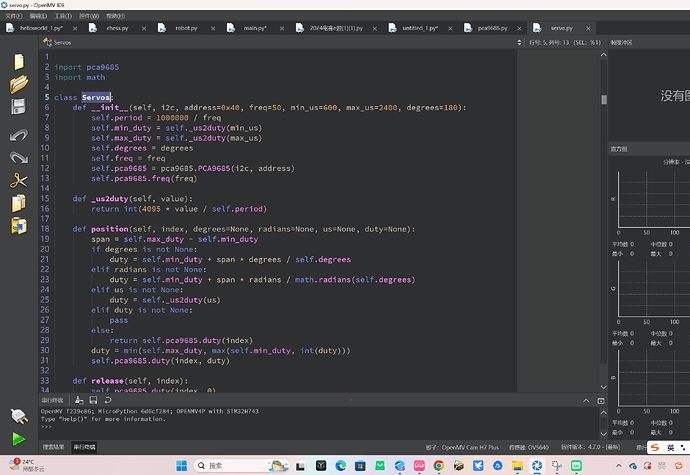Click the OpenMV IDE taskbar icon
690x475 pixels.
[537, 465]
